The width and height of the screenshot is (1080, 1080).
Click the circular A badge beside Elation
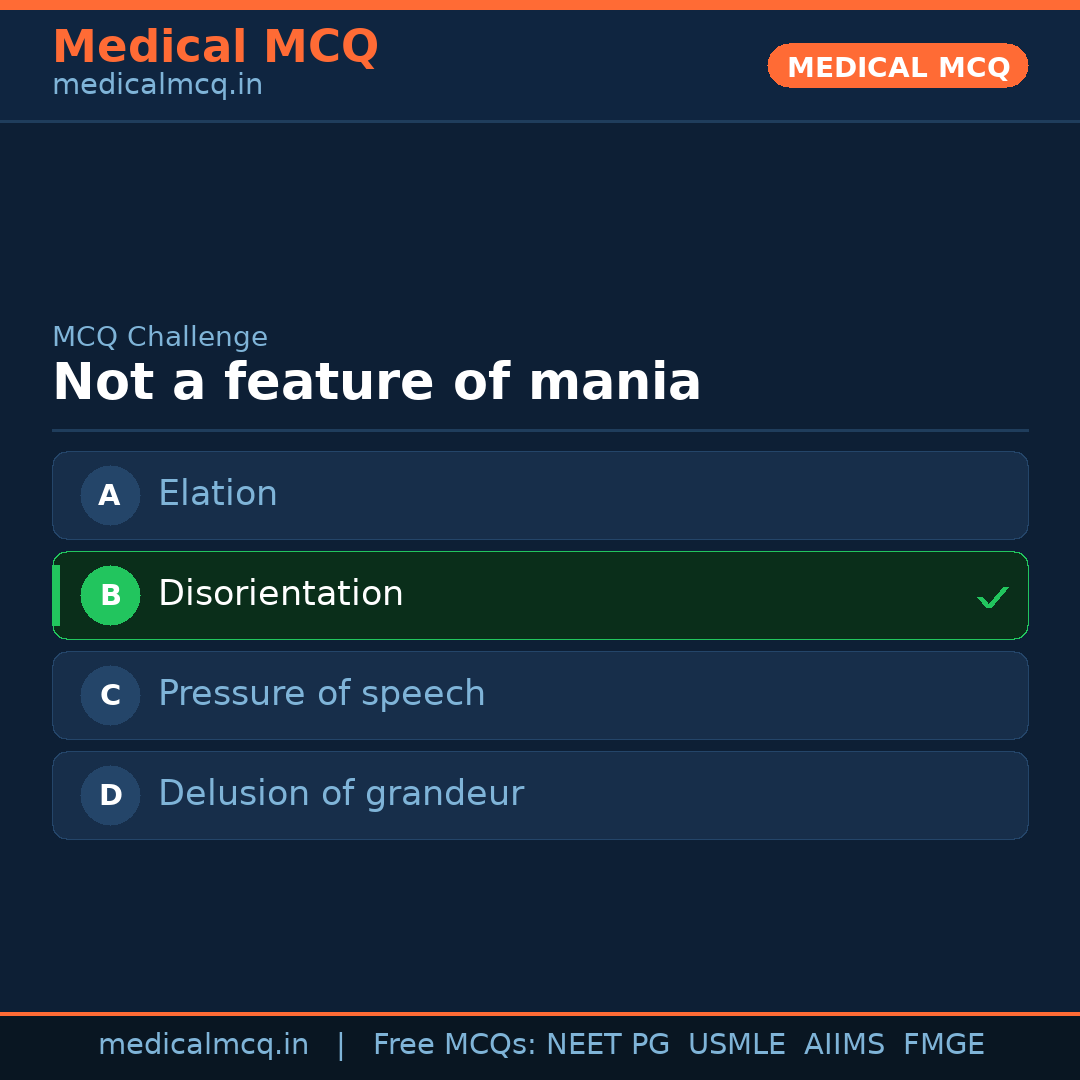coord(110,495)
